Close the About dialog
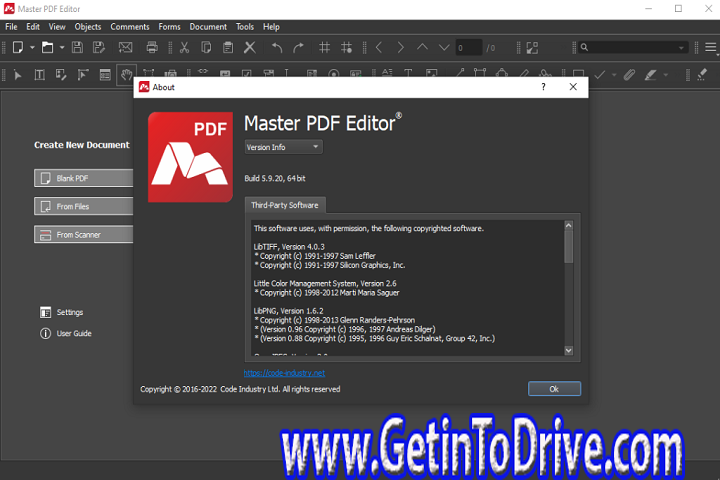This screenshot has width=720, height=480. pos(573,87)
